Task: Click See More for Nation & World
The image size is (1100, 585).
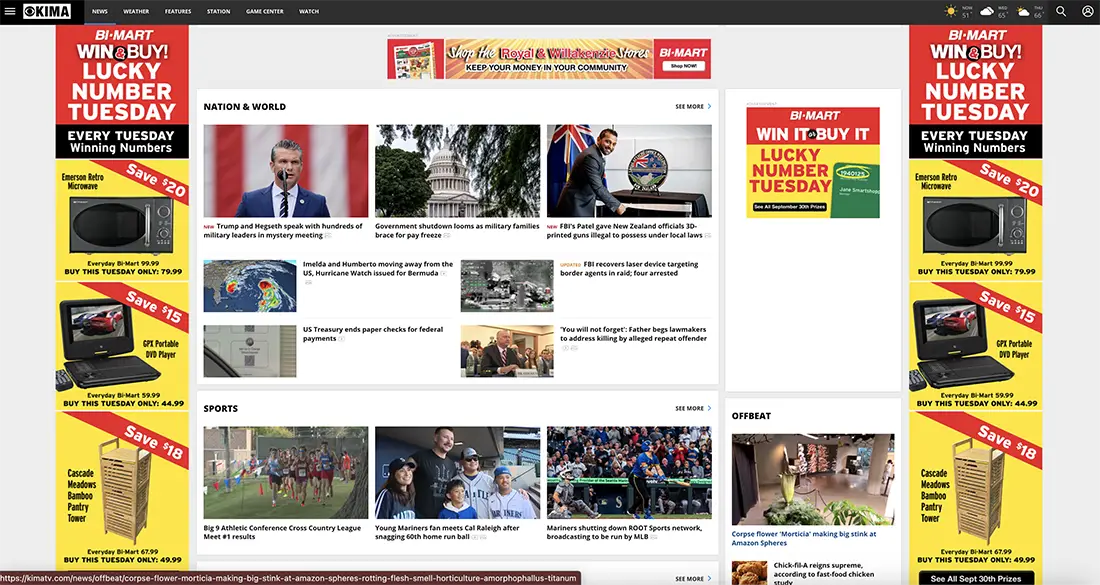Action: [x=693, y=107]
